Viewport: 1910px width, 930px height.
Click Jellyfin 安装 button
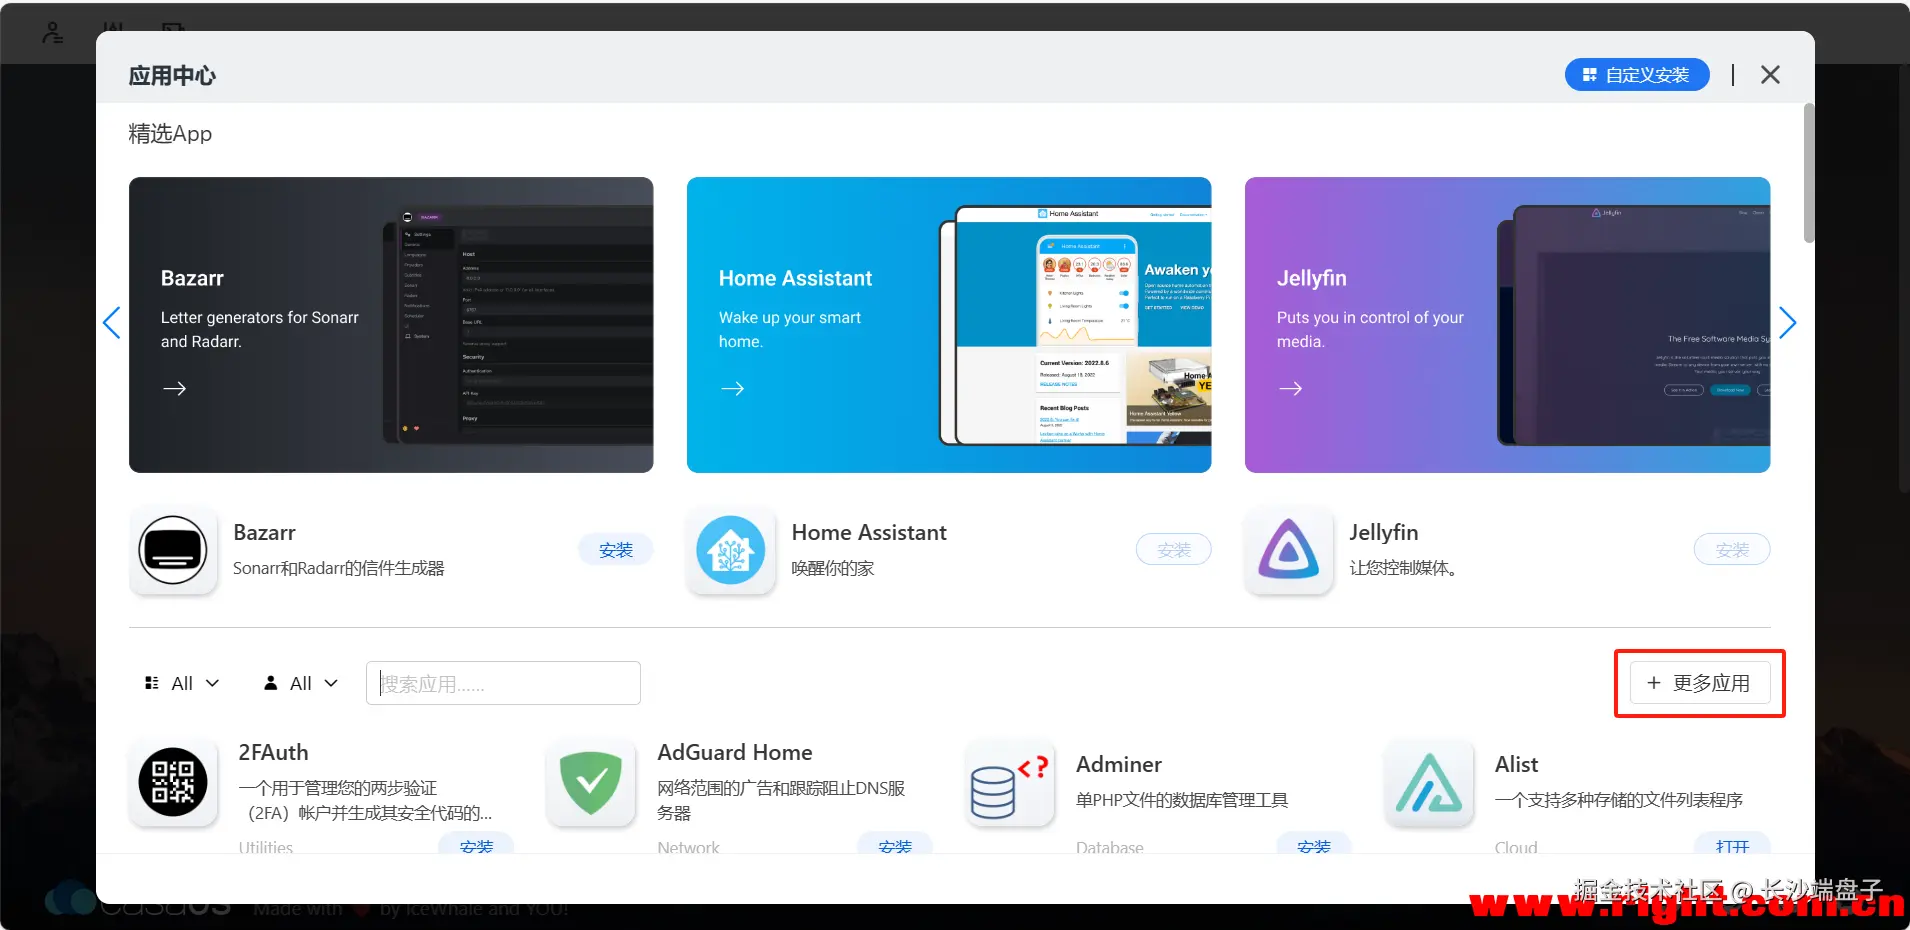pyautogui.click(x=1732, y=550)
